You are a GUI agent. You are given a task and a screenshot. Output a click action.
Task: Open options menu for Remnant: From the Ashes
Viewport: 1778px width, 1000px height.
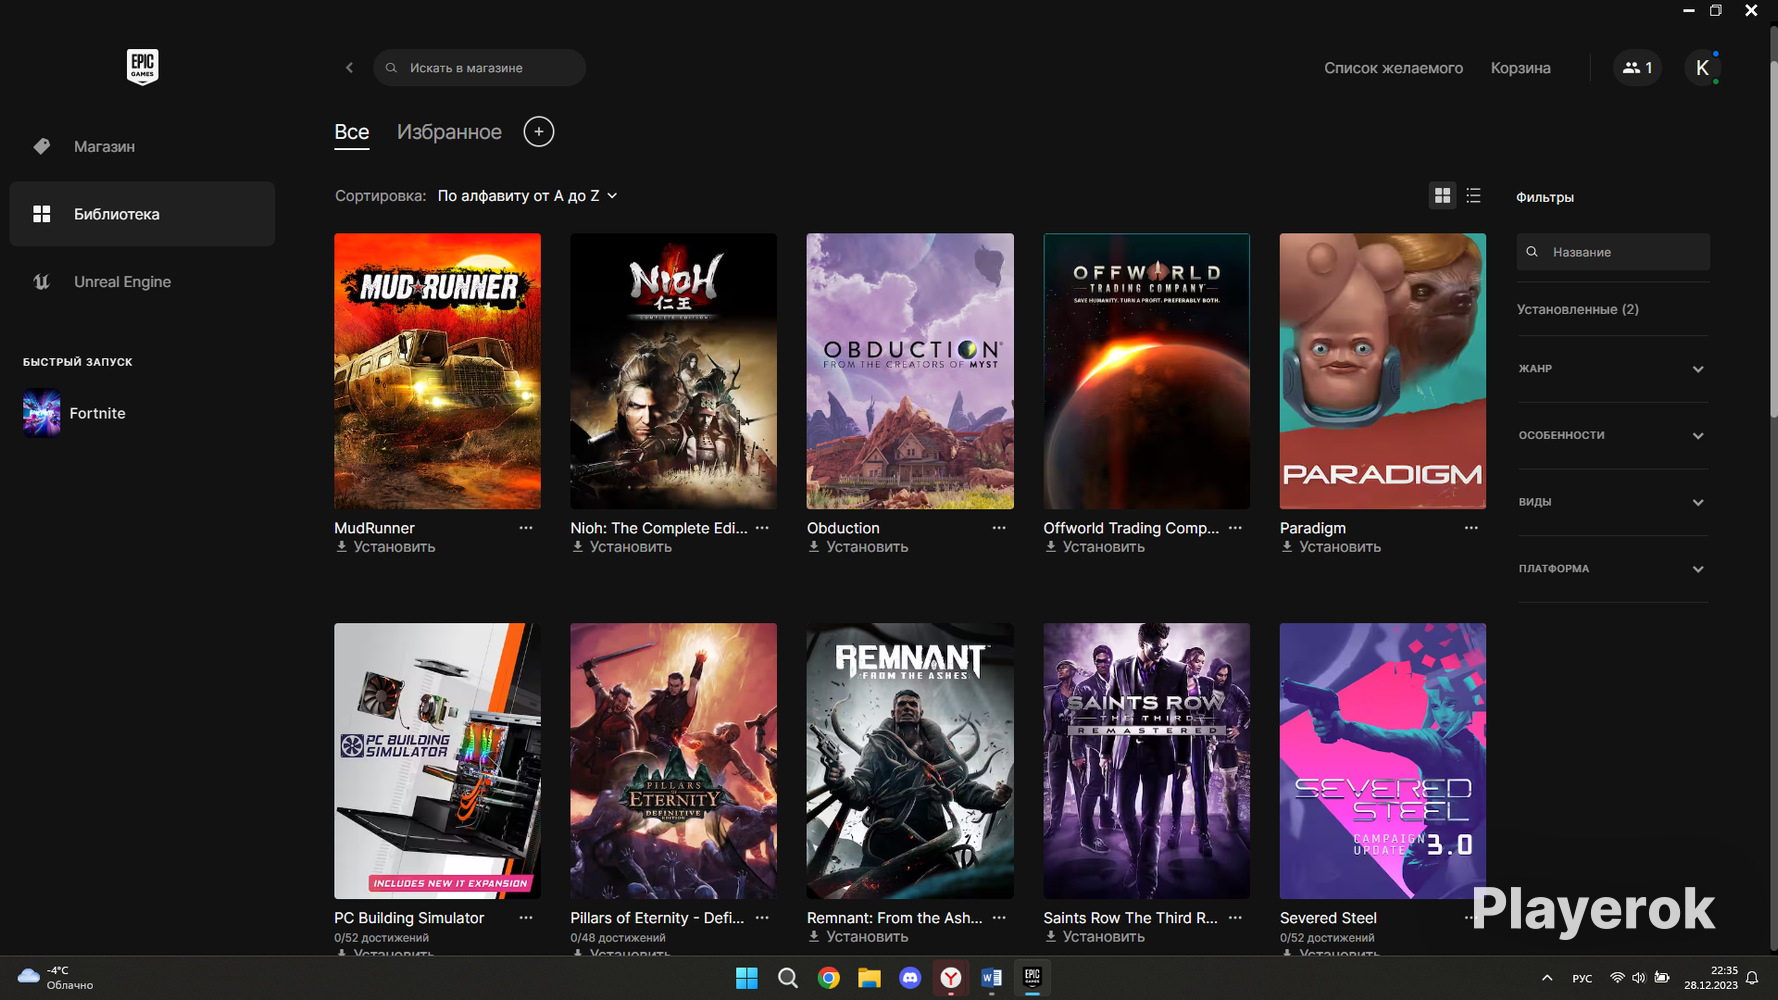coord(999,918)
